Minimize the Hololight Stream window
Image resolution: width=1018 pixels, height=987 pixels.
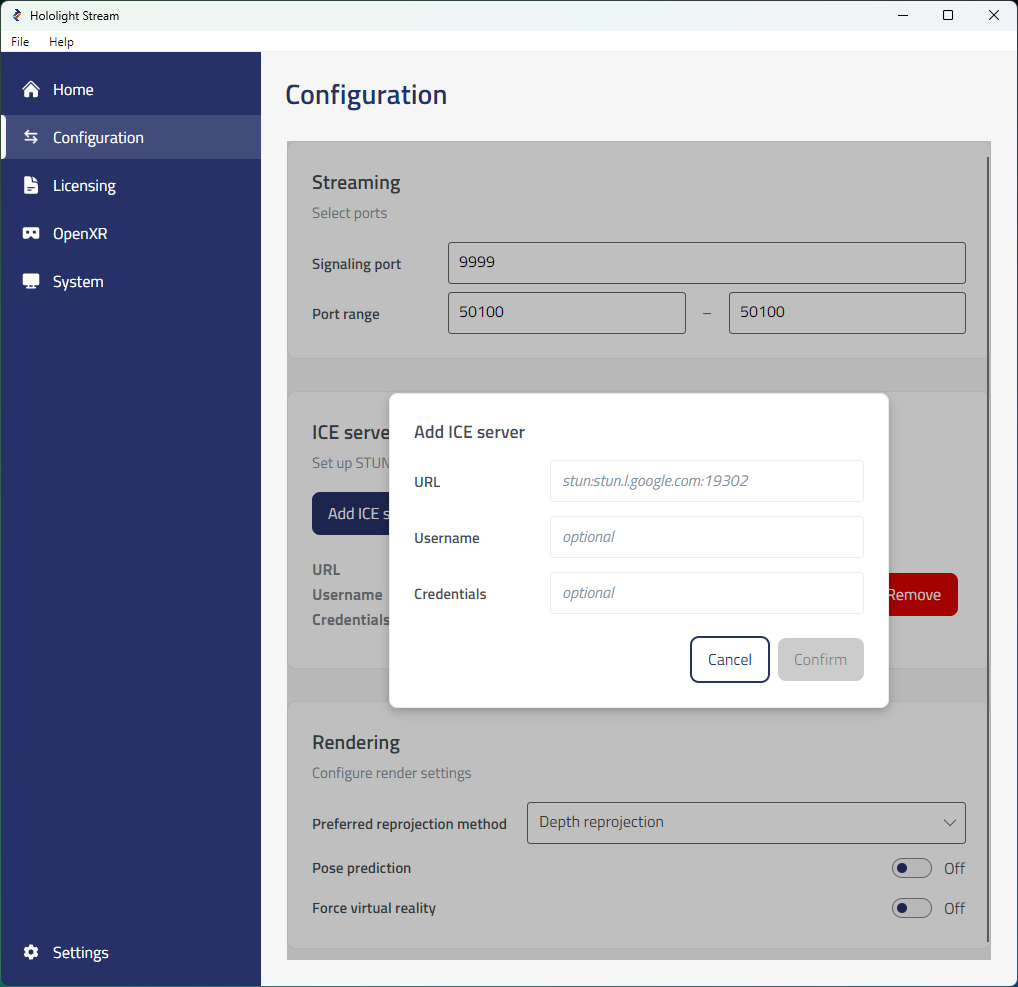[x=902, y=15]
